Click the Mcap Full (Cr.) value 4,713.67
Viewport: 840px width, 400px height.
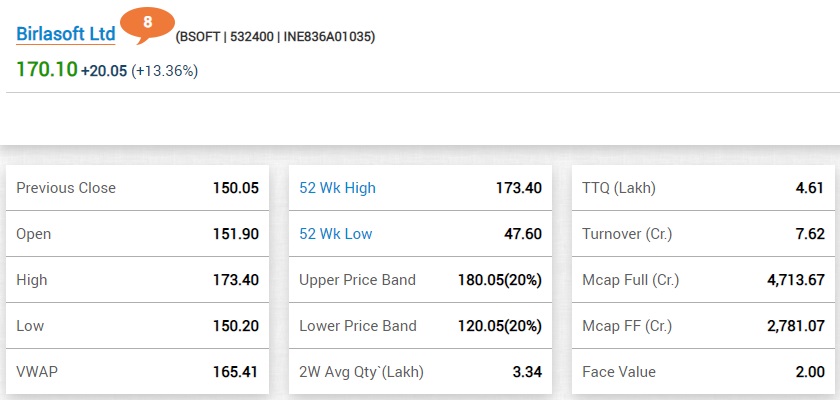pyautogui.click(x=796, y=280)
